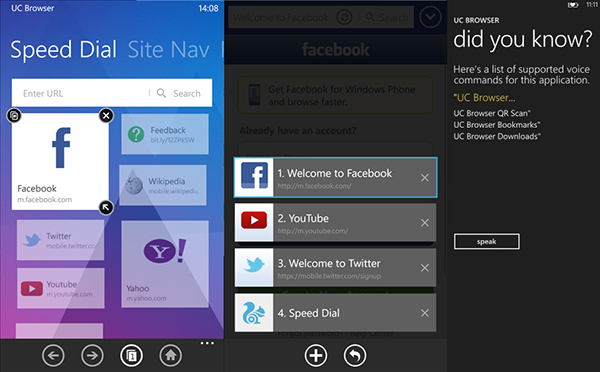Viewport: 600px width, 372px height.
Task: Open the Feedback speed dial tile
Action: [165, 134]
